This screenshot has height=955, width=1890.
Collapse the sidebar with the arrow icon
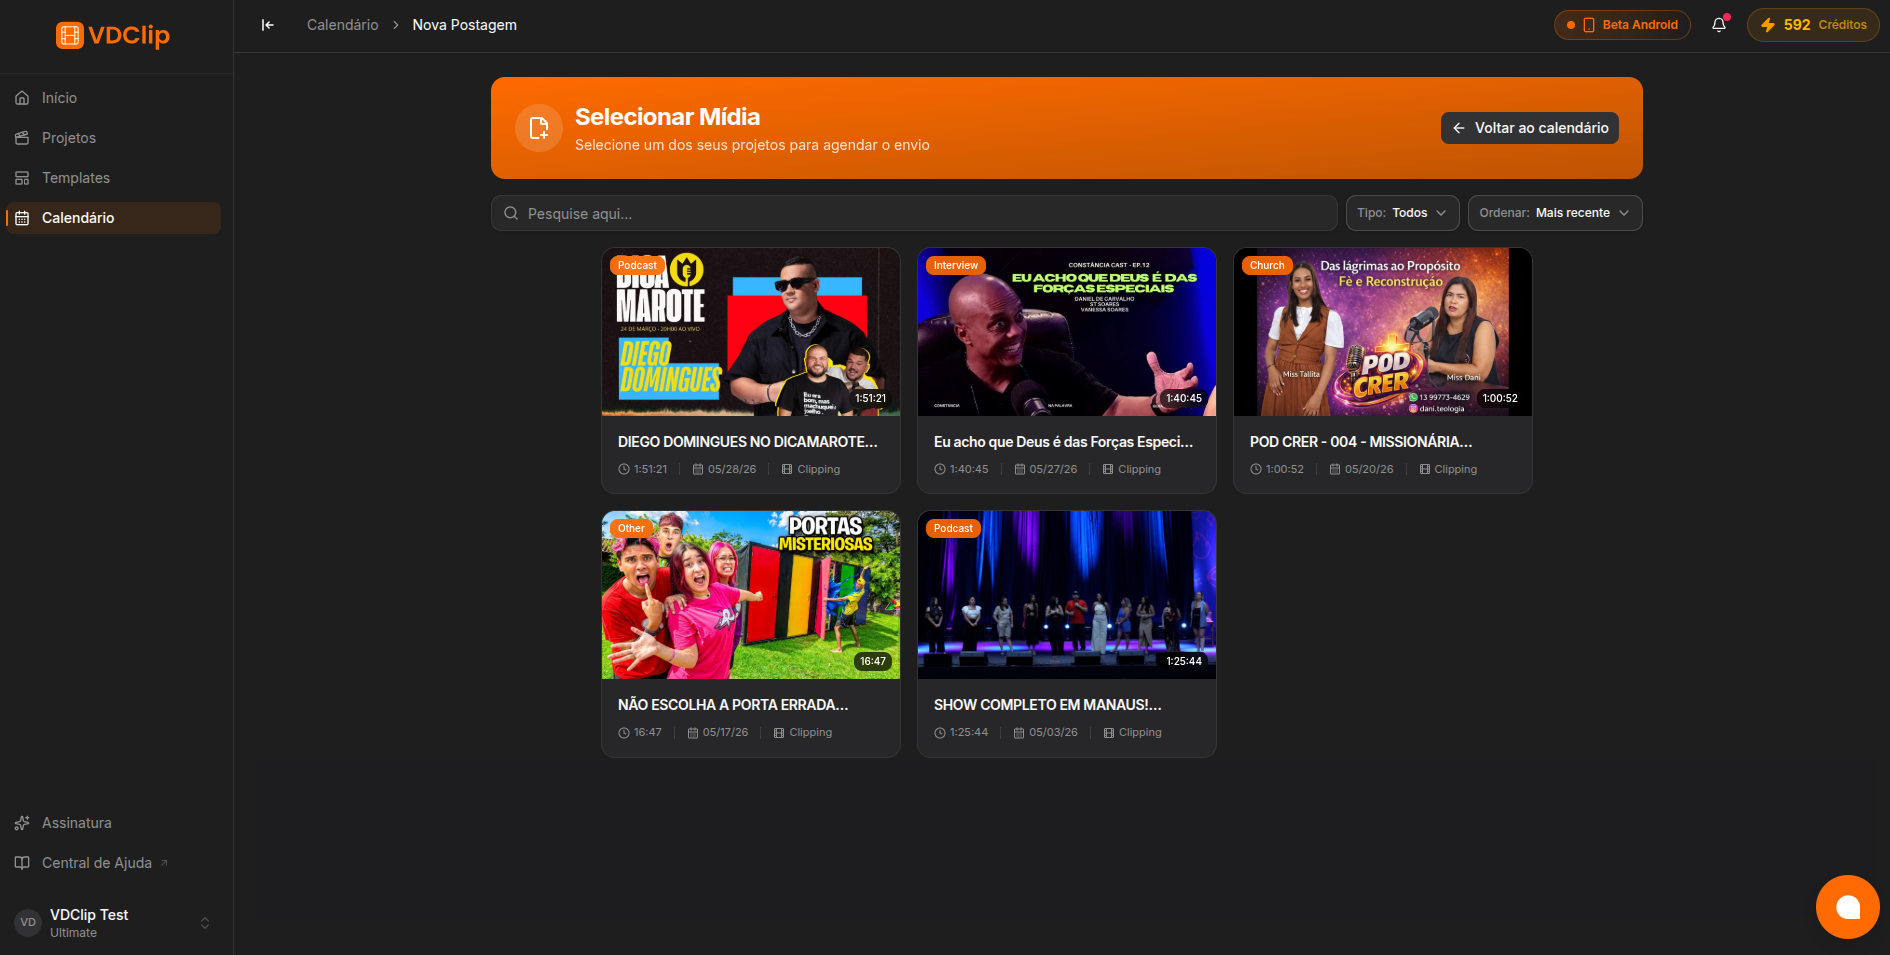coord(267,25)
